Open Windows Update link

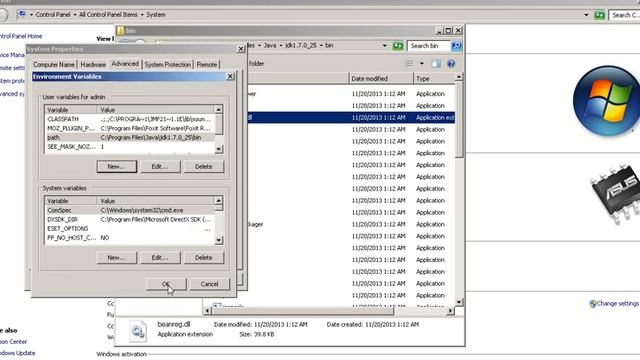coord(18,353)
